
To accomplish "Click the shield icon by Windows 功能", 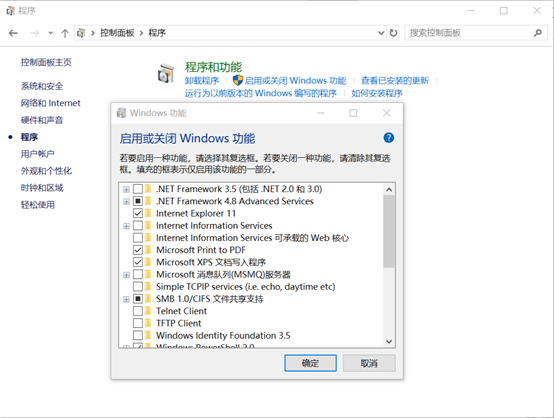I will pos(238,81).
